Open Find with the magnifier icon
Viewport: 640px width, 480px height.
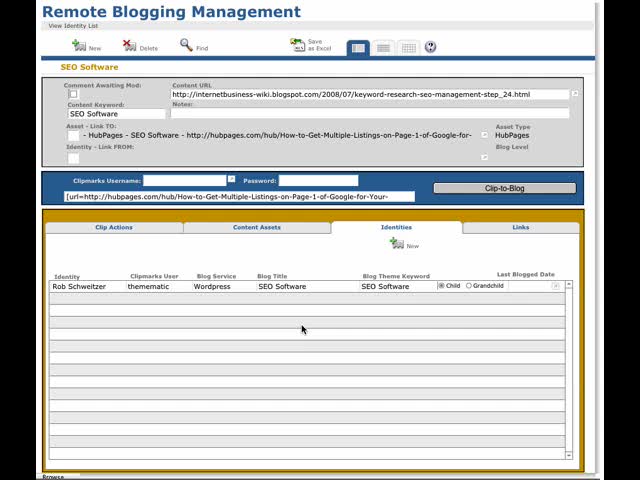(186, 45)
